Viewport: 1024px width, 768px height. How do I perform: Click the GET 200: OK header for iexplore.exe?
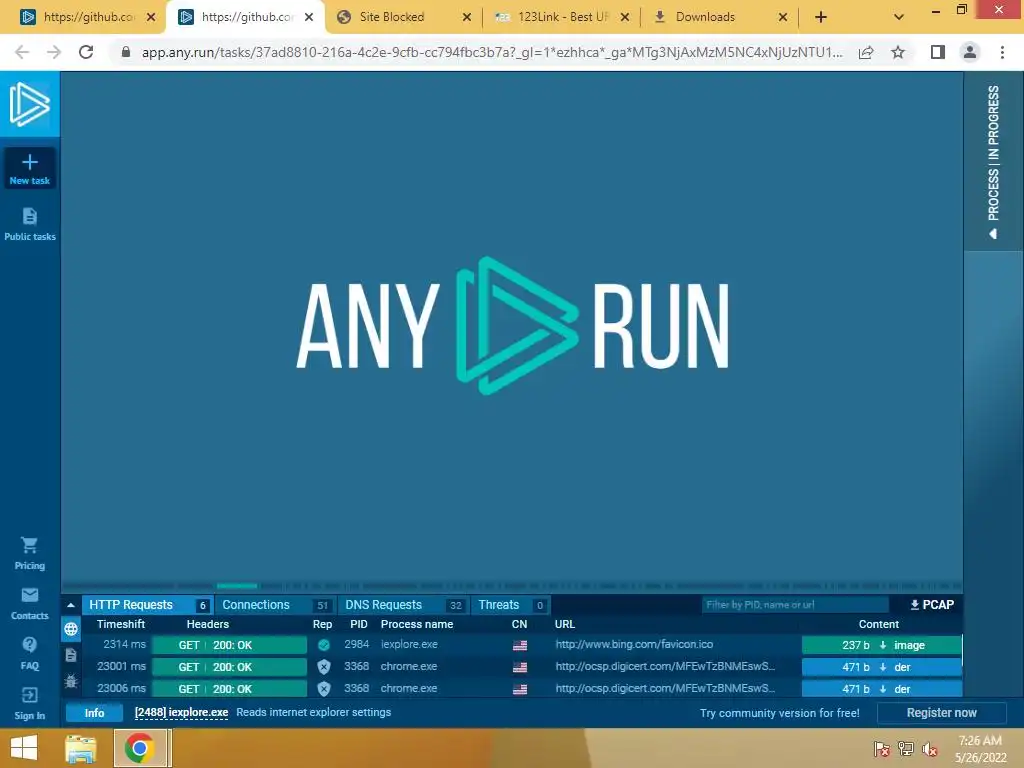(x=229, y=645)
